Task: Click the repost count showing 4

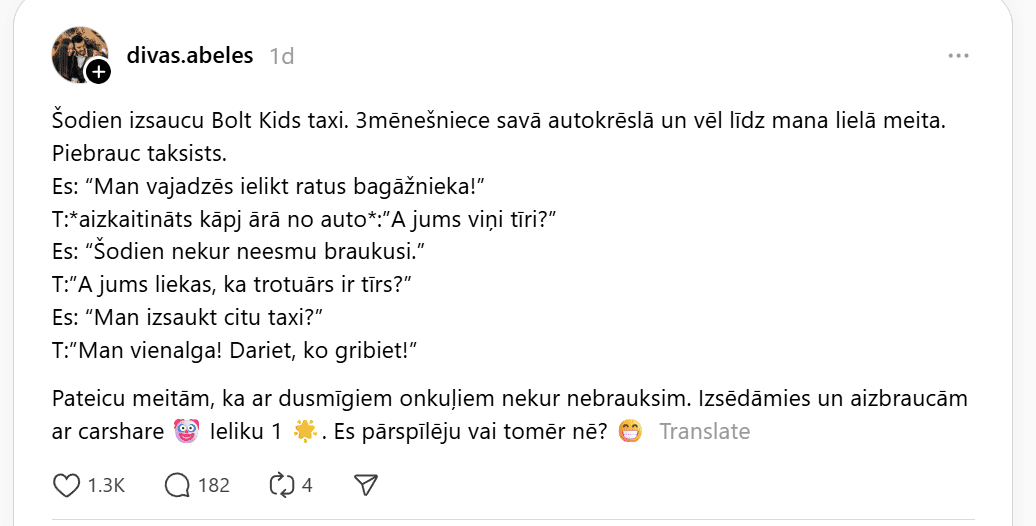Action: point(307,486)
